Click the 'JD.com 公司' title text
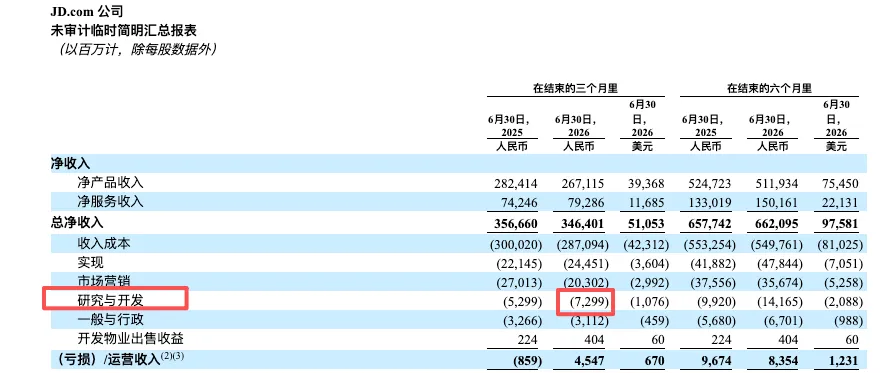 88,12
